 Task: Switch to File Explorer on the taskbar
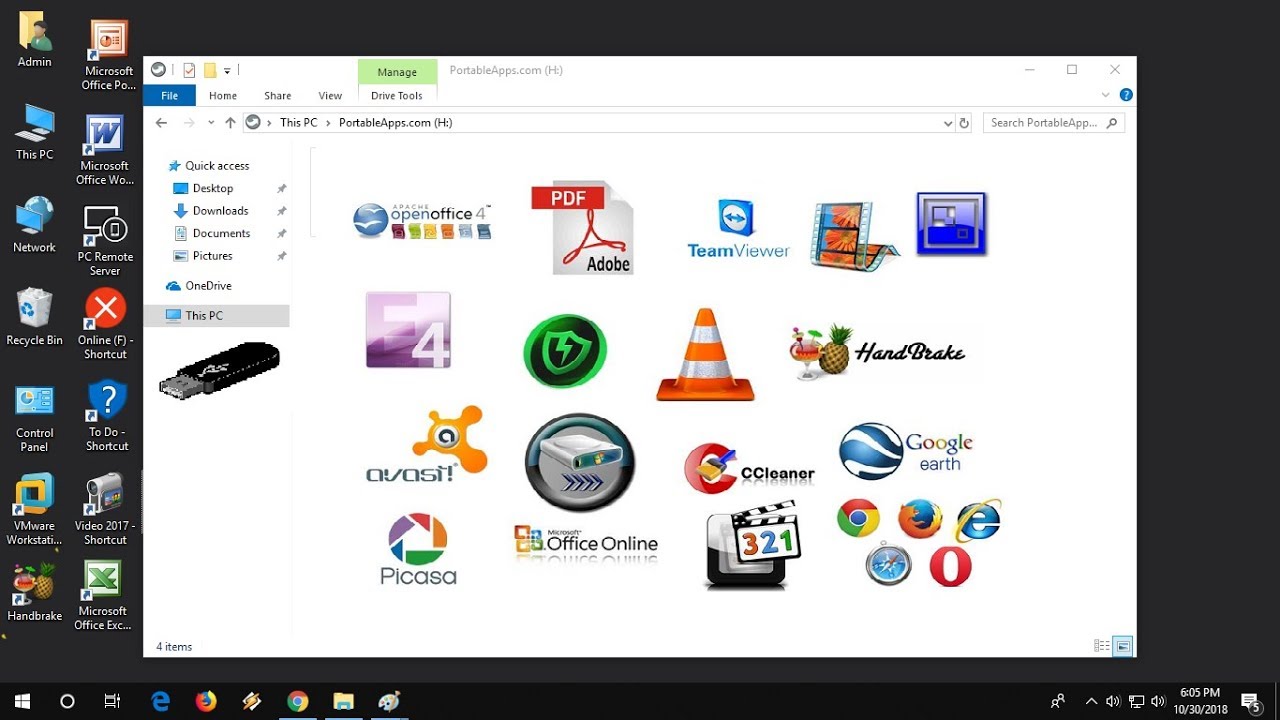point(344,701)
